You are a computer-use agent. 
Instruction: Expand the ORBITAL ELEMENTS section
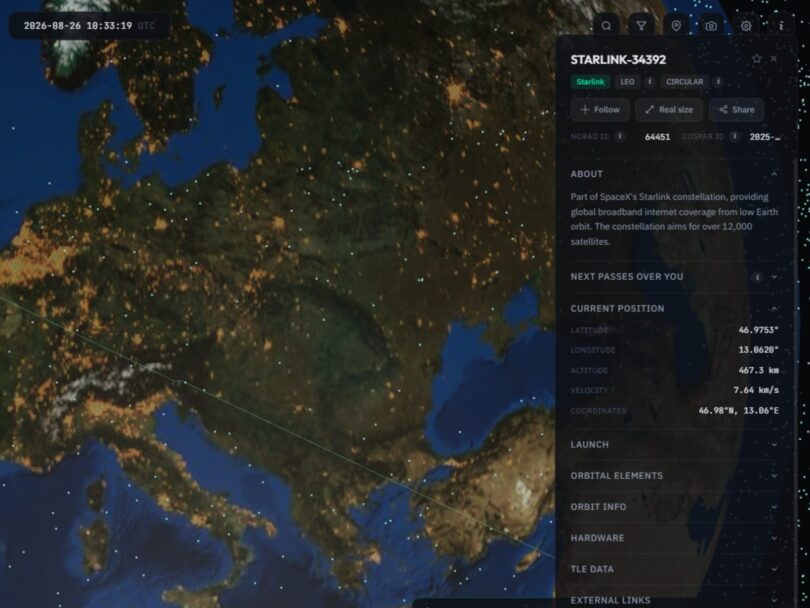674,476
